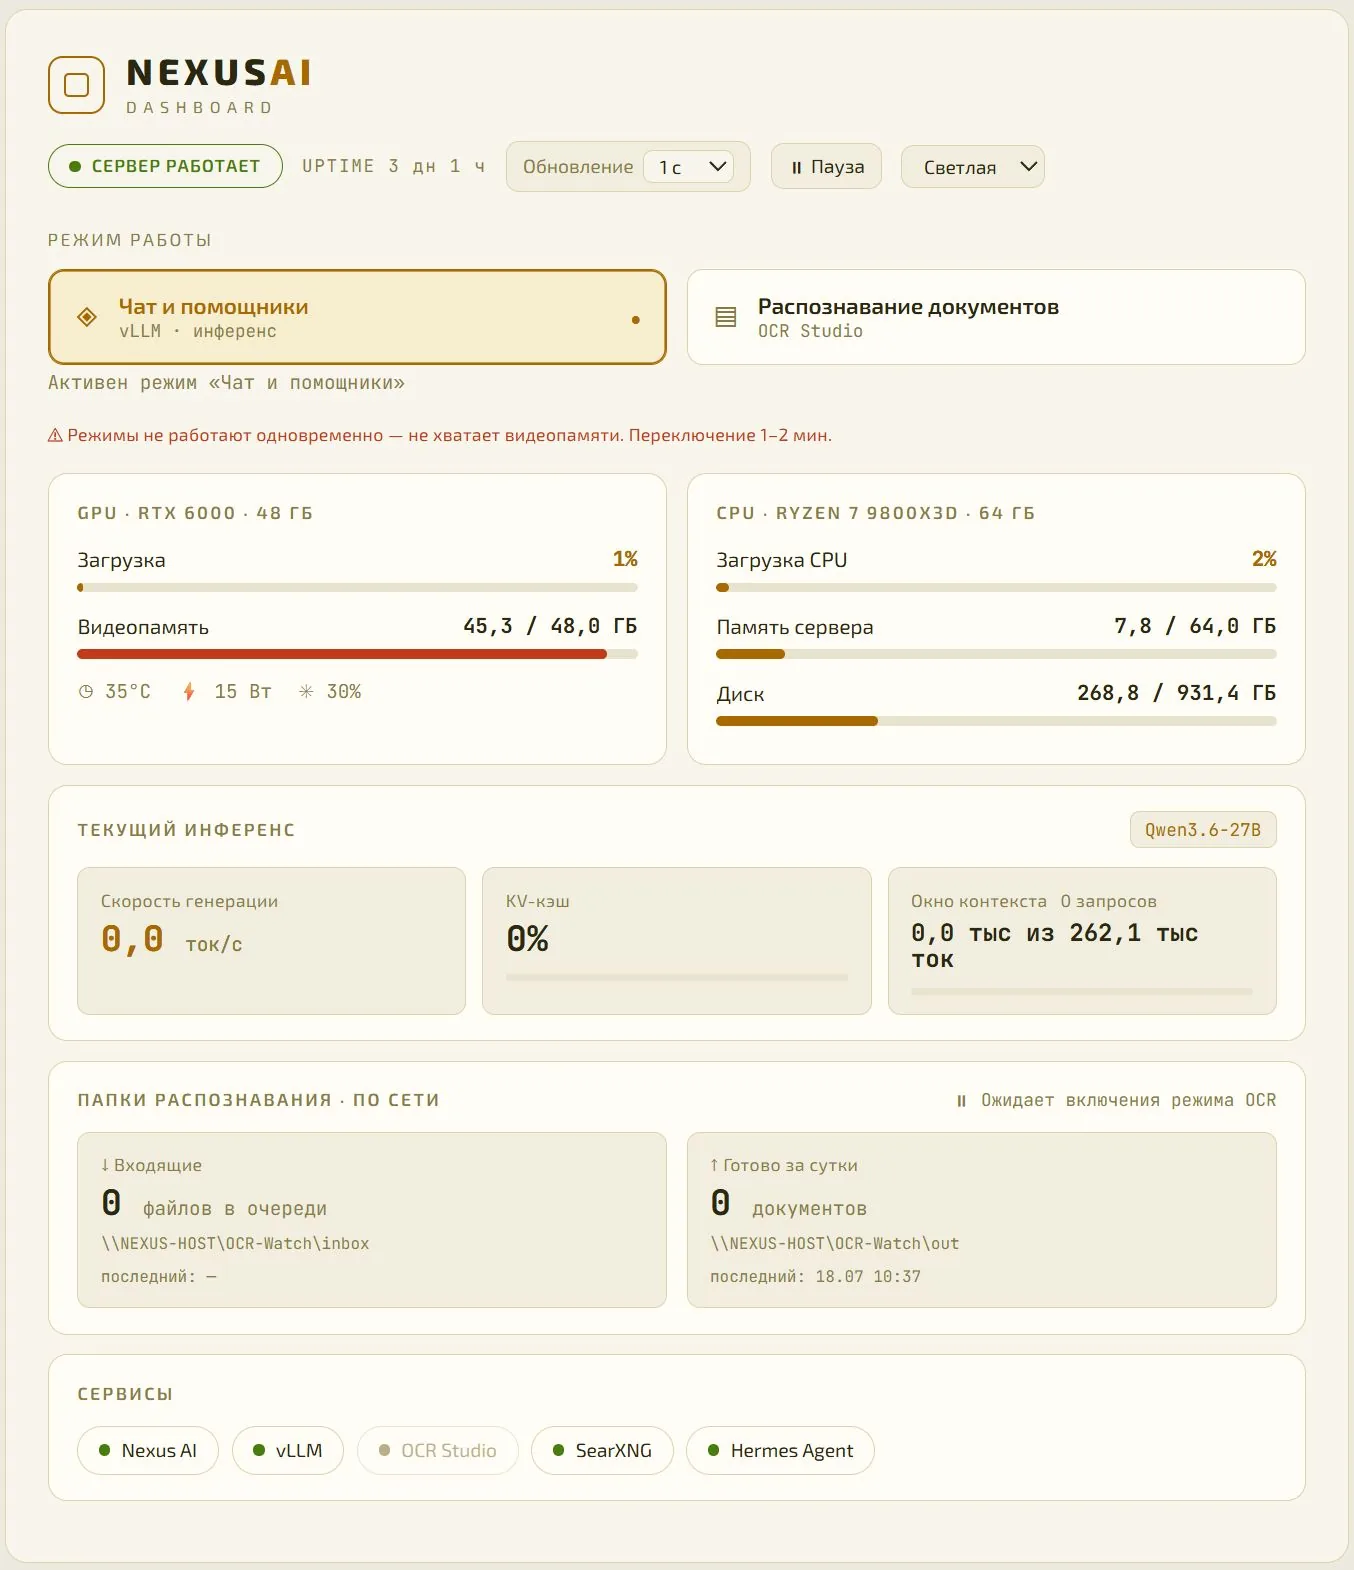
Task: Click the GPU temperature clock icon
Action: click(x=86, y=692)
